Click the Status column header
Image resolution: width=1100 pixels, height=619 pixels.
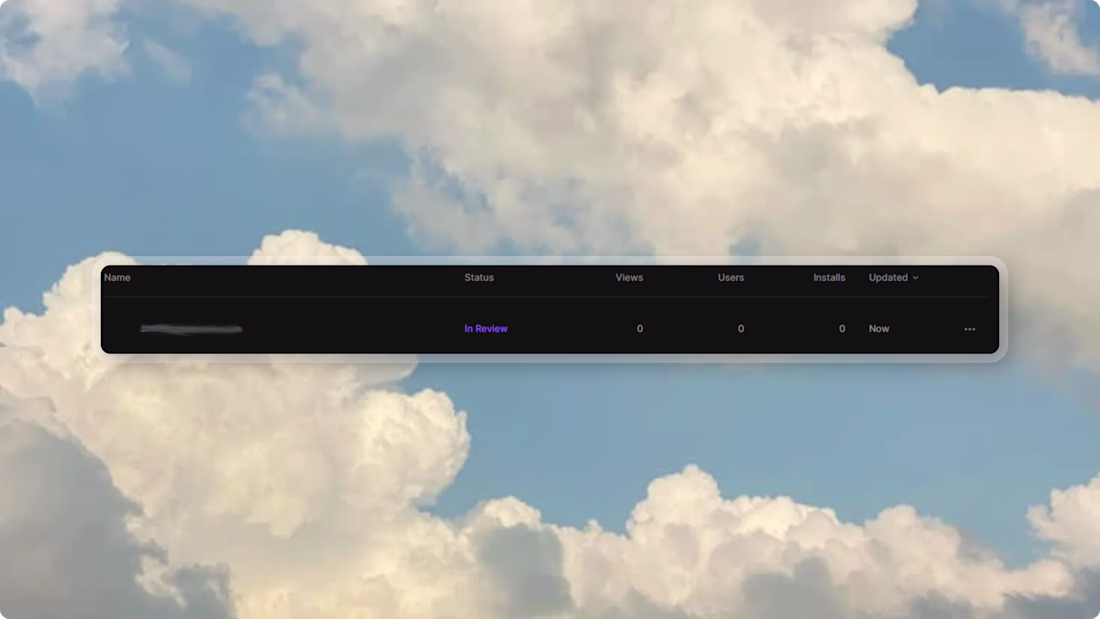click(479, 277)
